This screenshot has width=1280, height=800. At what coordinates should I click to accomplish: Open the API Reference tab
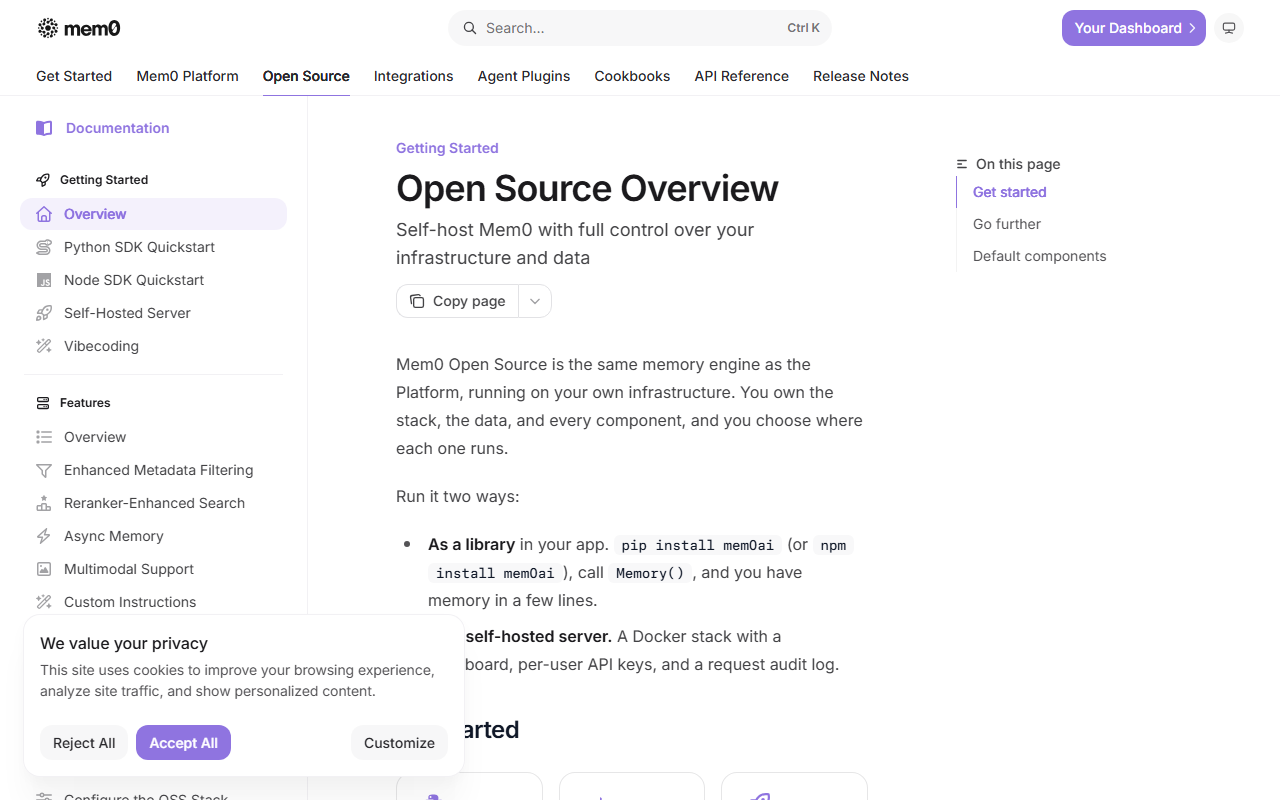click(742, 76)
